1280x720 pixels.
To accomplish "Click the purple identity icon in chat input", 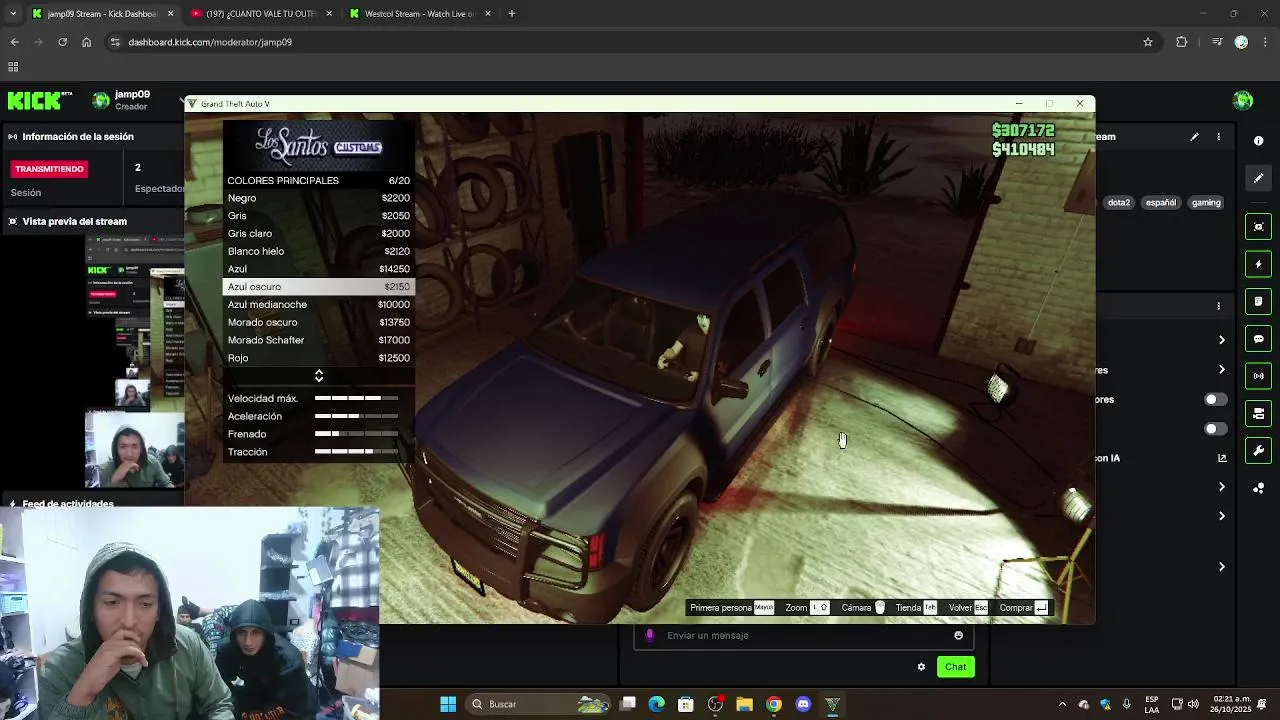I will [x=650, y=635].
